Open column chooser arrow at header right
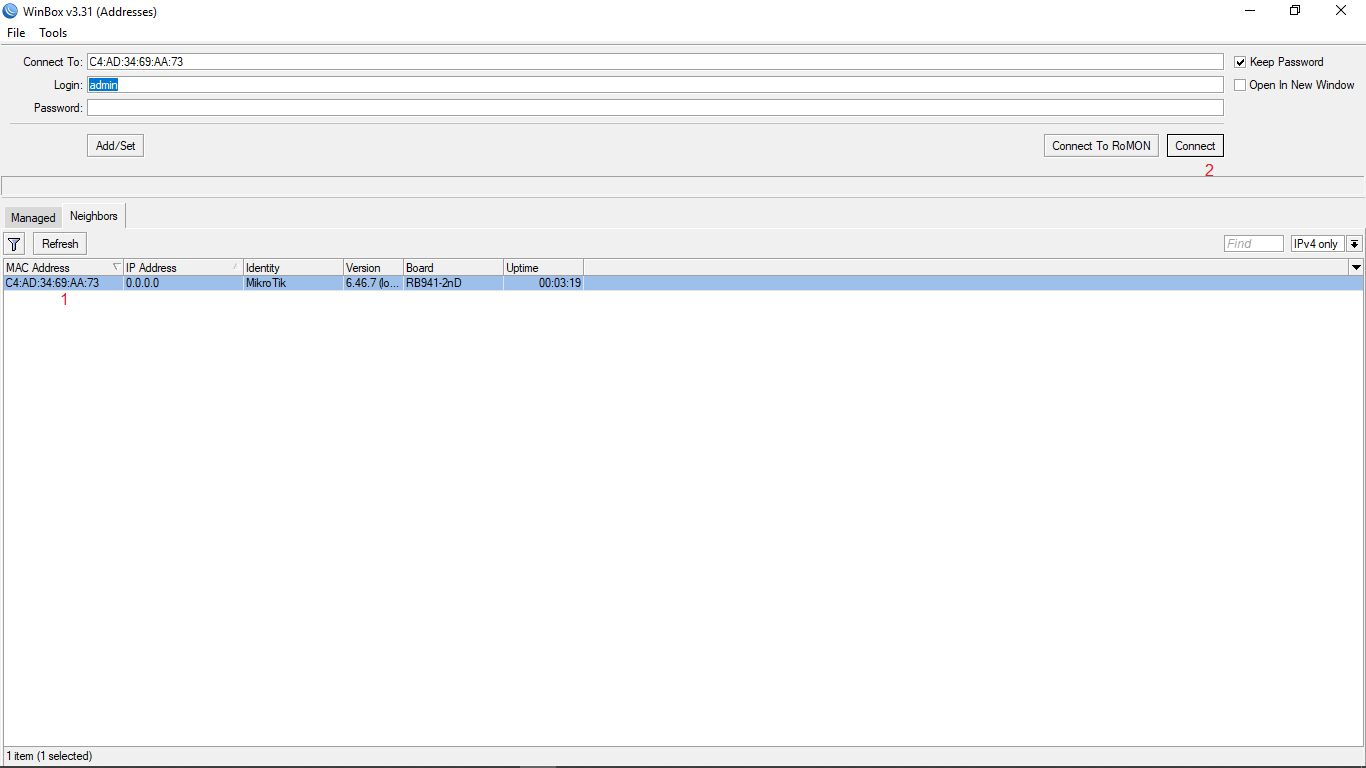This screenshot has width=1366, height=768. (x=1356, y=267)
